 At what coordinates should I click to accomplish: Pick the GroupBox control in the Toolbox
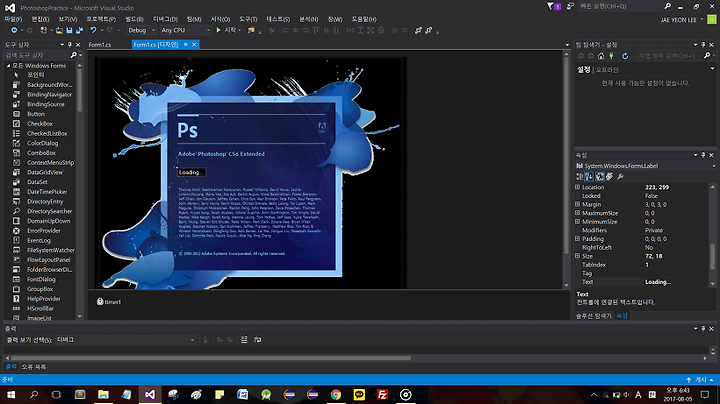[x=40, y=289]
